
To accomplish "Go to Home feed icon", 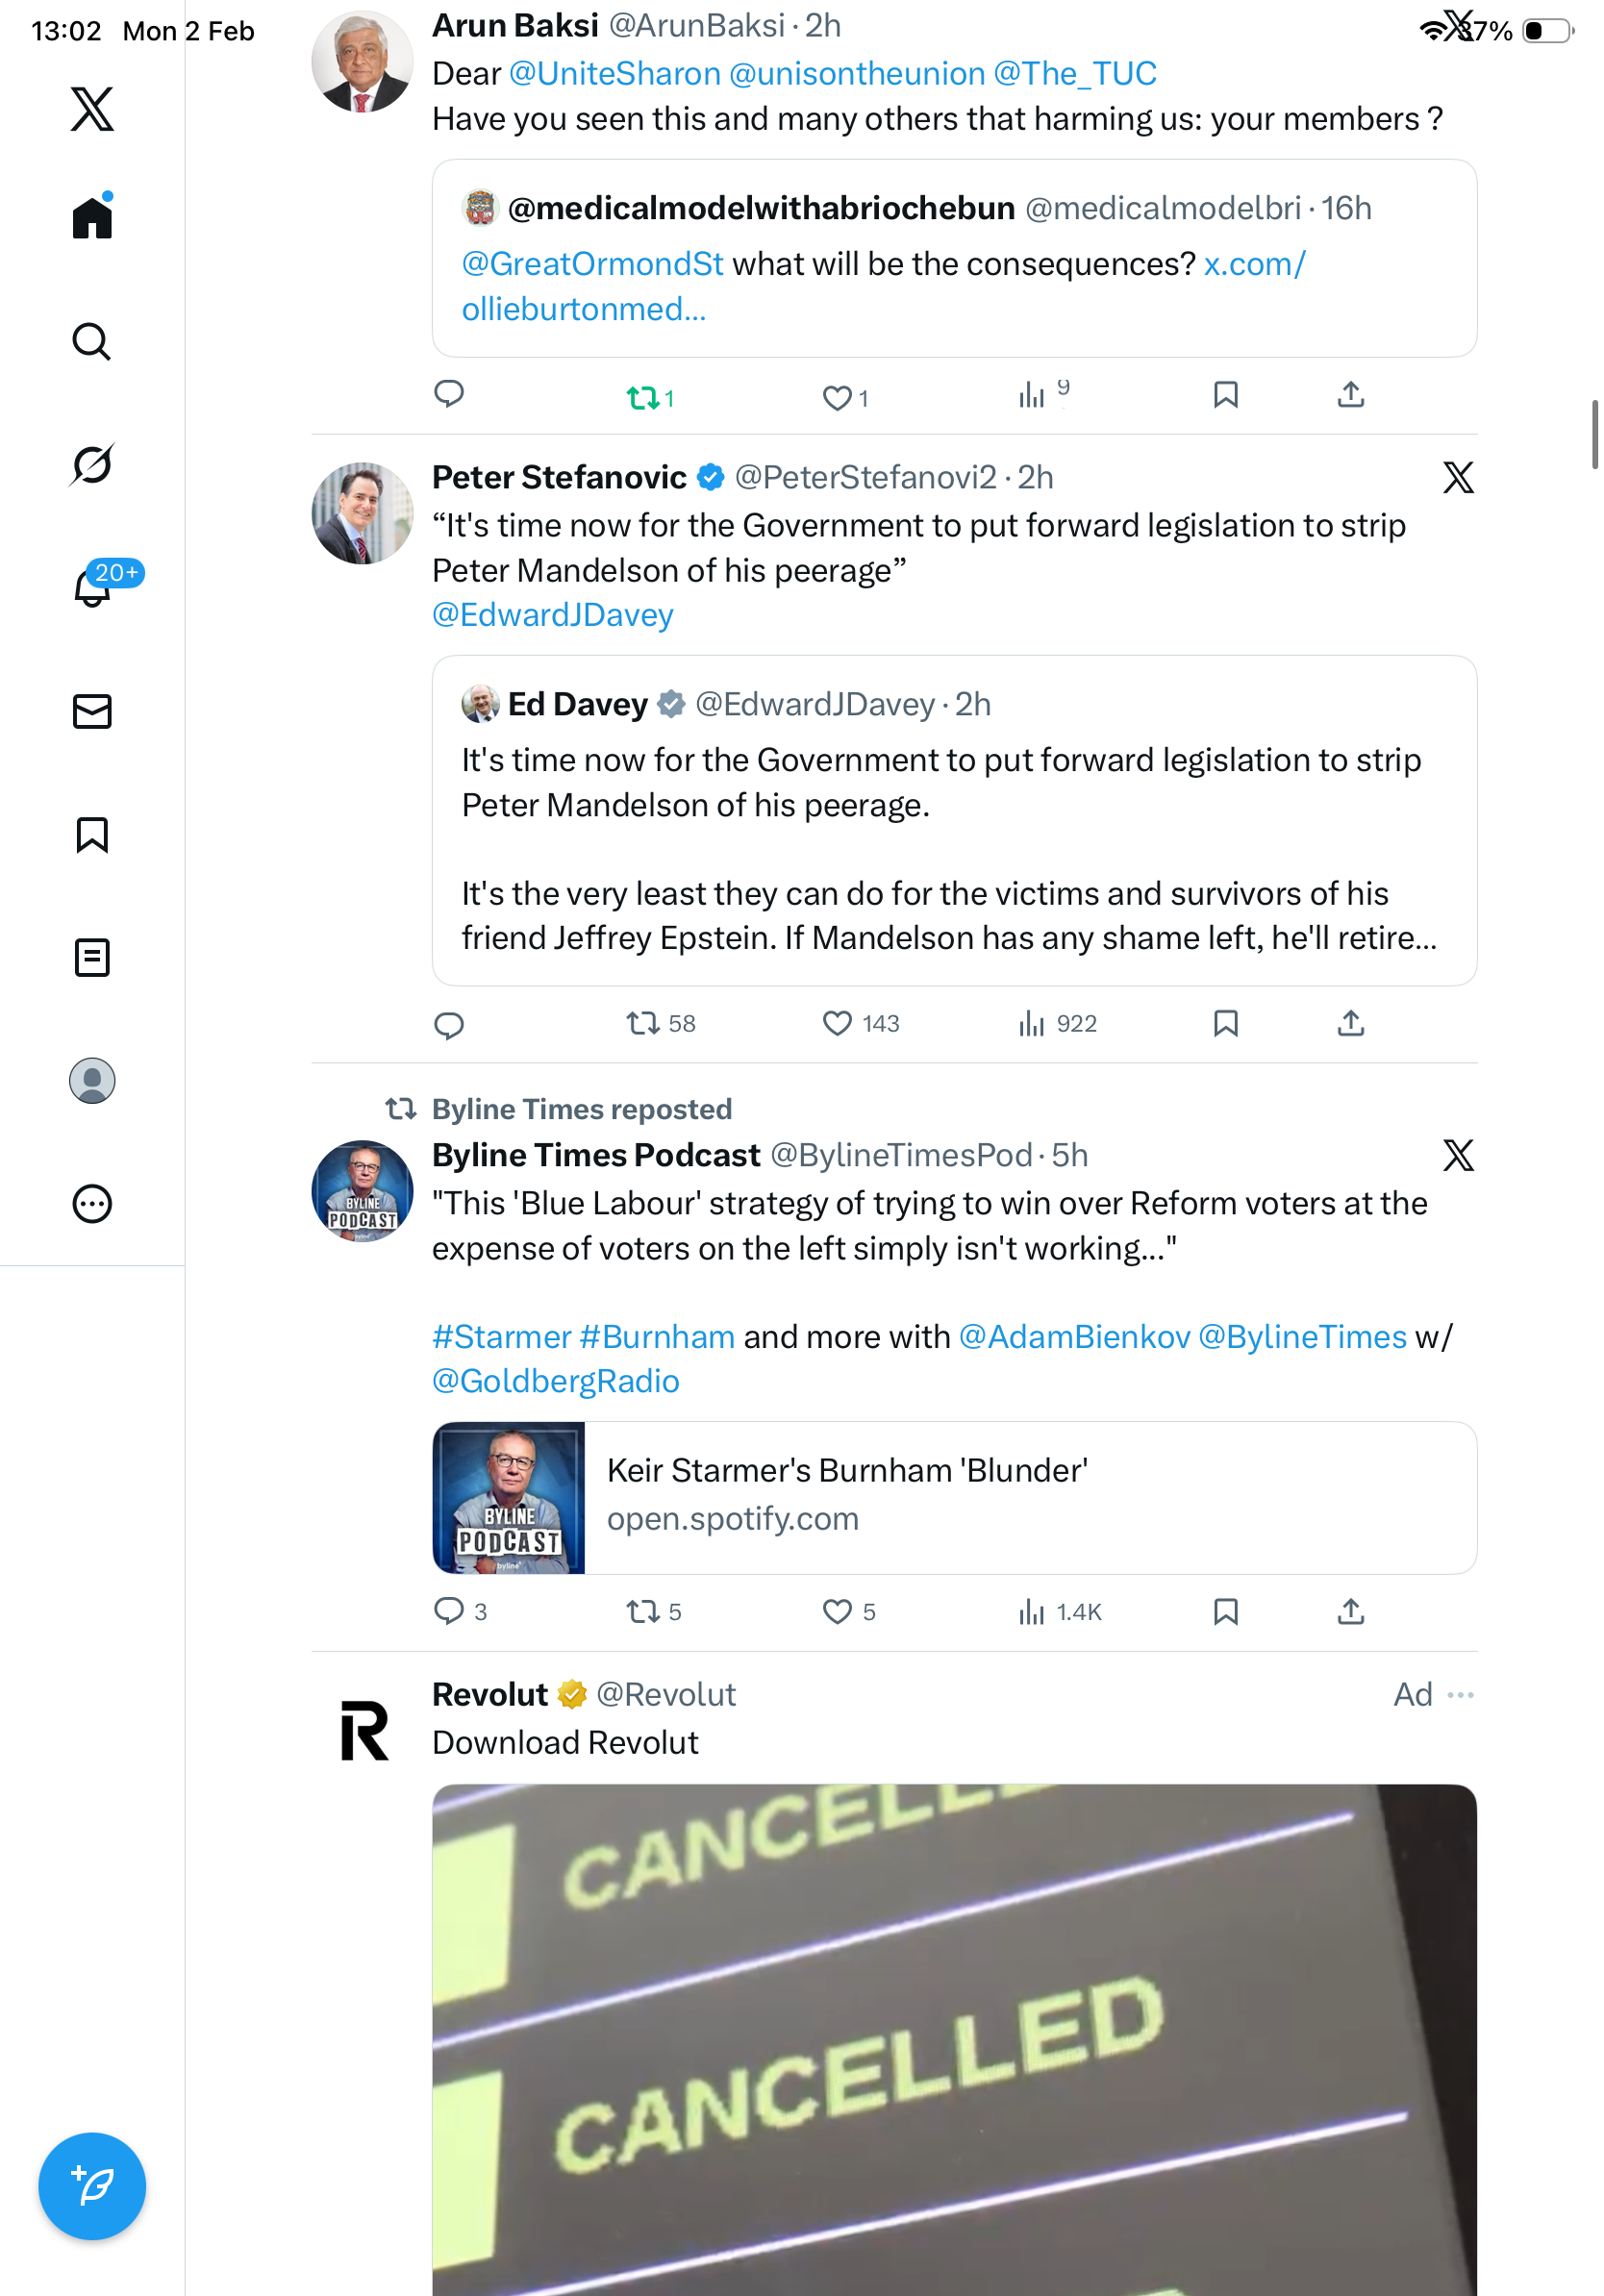I will point(92,216).
